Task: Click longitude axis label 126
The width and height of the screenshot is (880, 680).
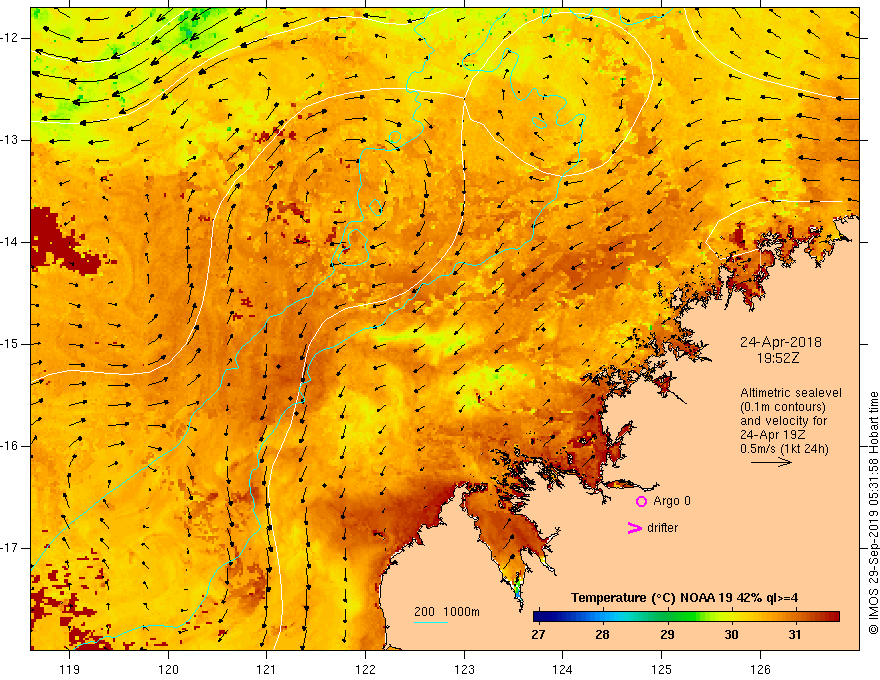Action: click(760, 669)
